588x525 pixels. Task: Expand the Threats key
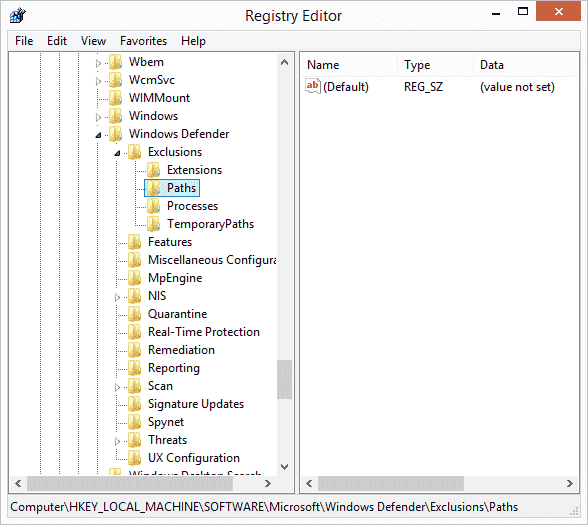point(117,441)
